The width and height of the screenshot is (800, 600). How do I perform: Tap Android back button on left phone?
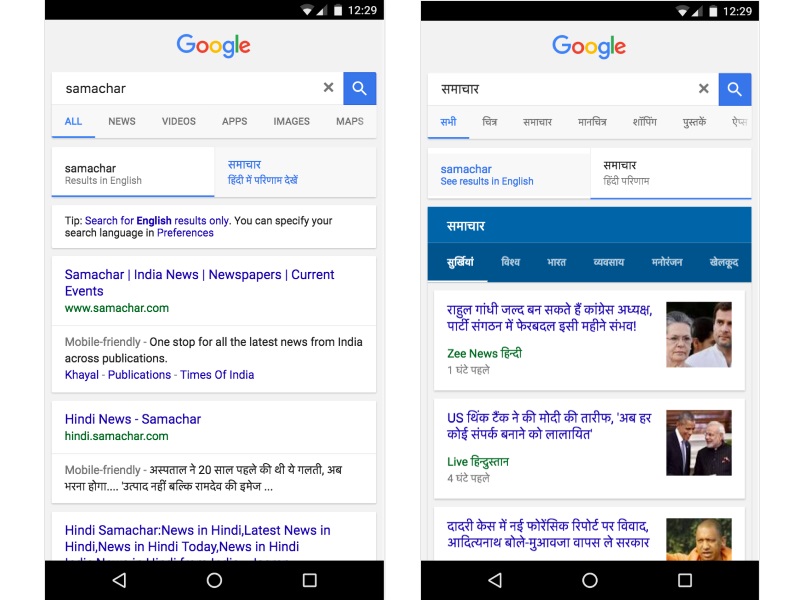[x=119, y=580]
